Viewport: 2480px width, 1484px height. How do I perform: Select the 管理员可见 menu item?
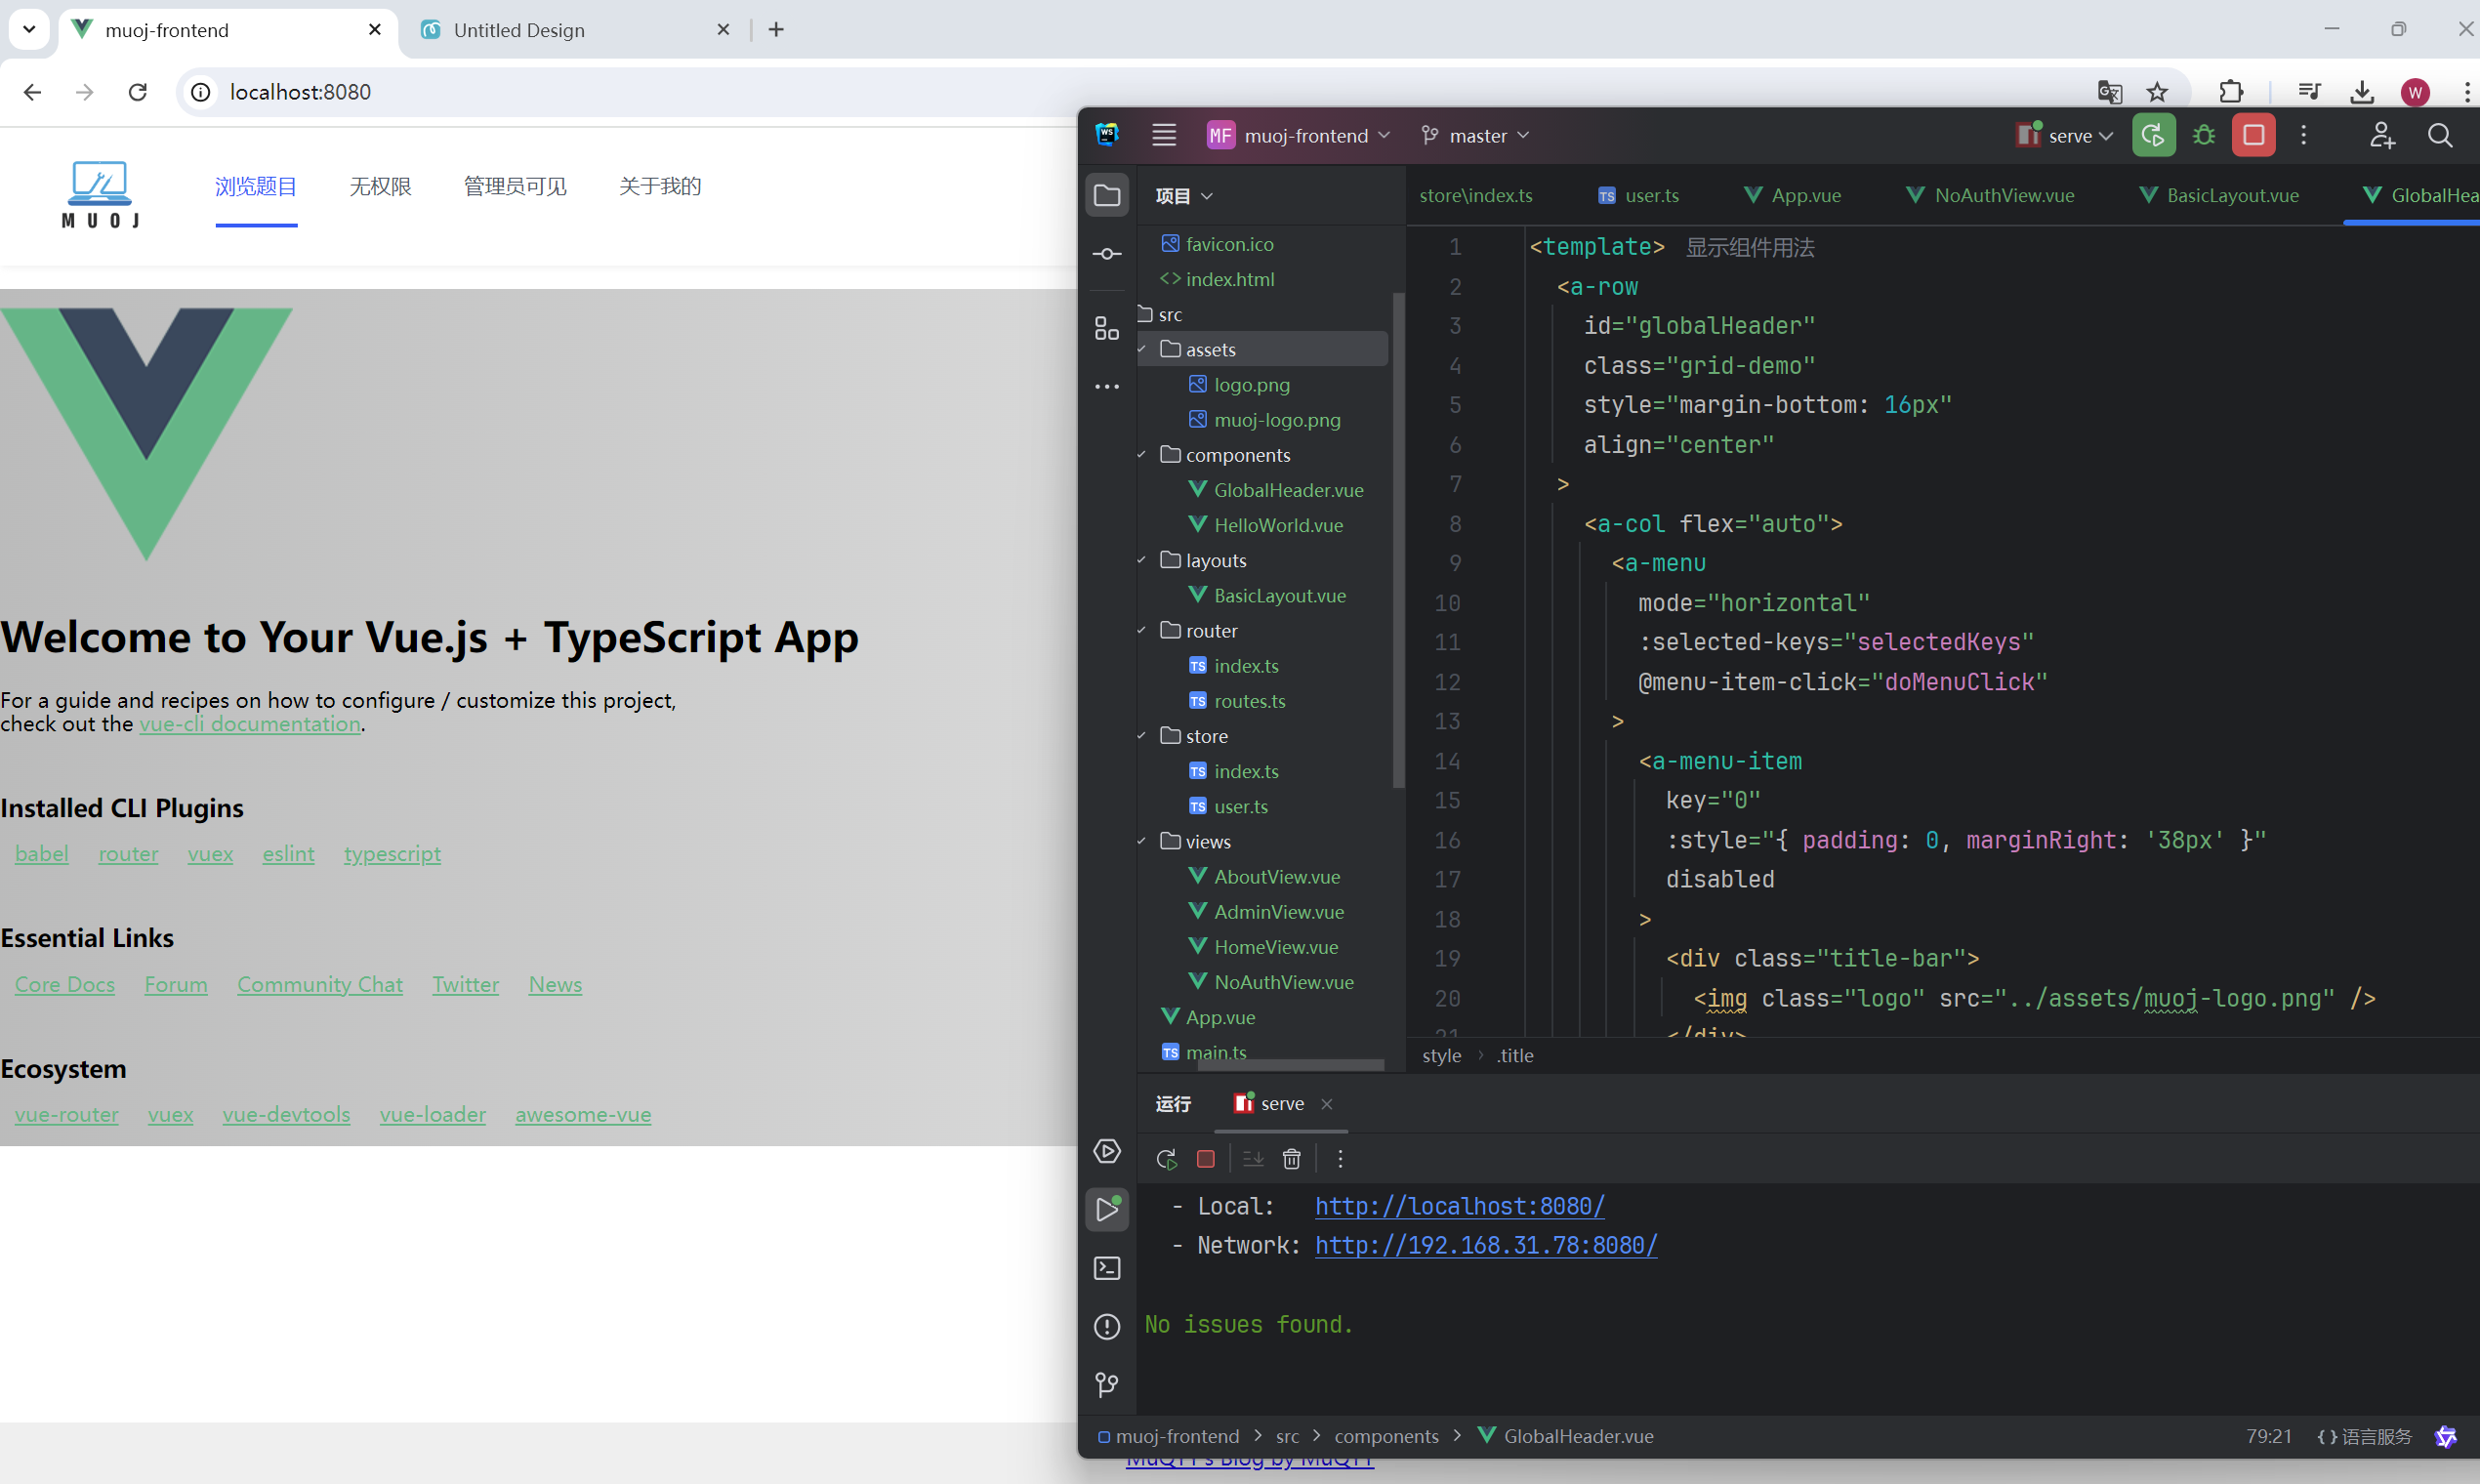515,186
